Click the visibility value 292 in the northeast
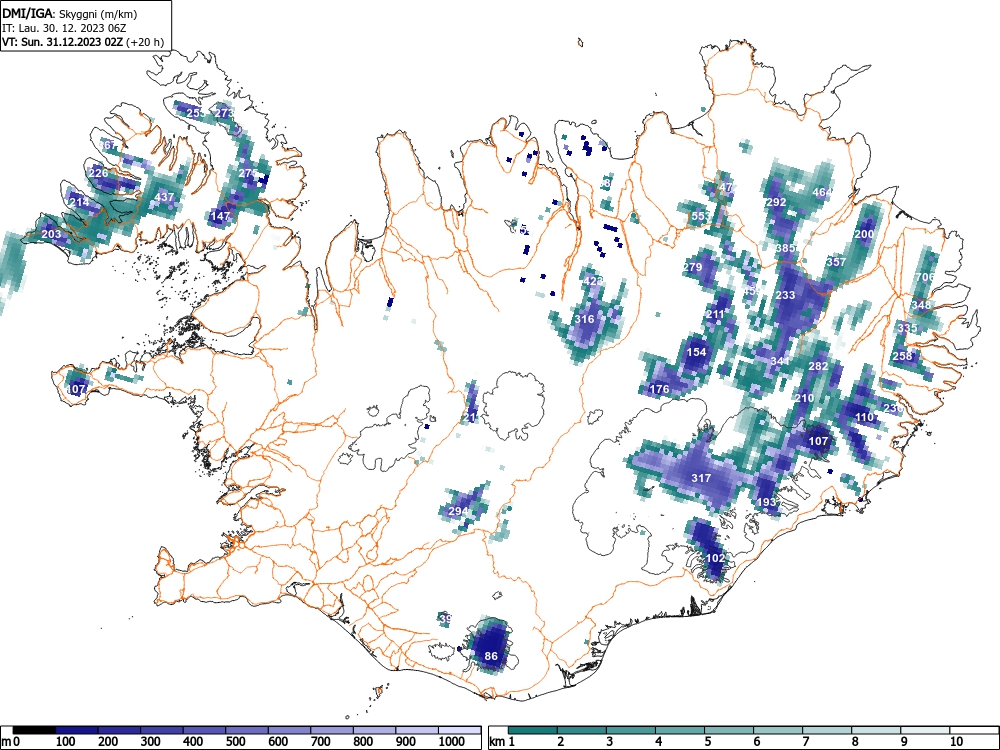 click(x=776, y=202)
